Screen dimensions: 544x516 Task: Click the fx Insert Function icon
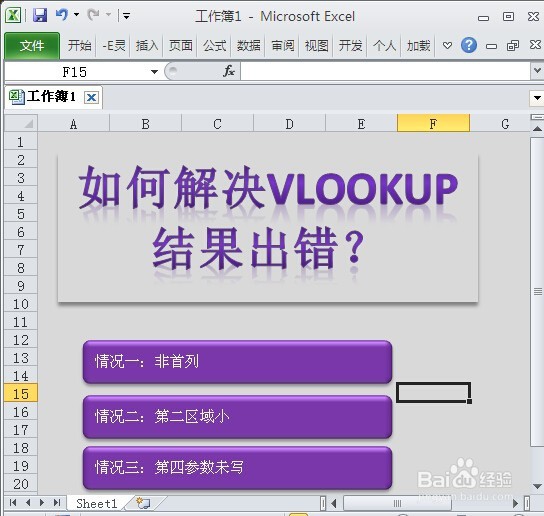(x=229, y=71)
